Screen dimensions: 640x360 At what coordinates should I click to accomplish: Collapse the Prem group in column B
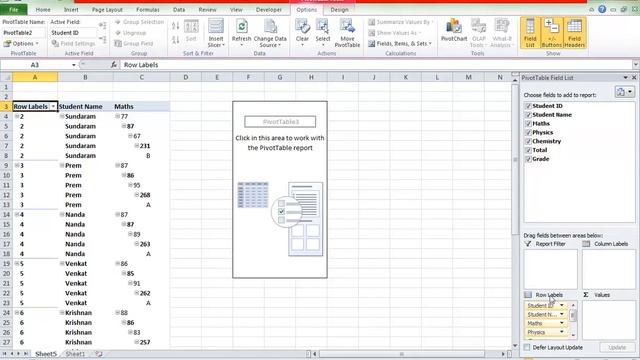tap(62, 165)
